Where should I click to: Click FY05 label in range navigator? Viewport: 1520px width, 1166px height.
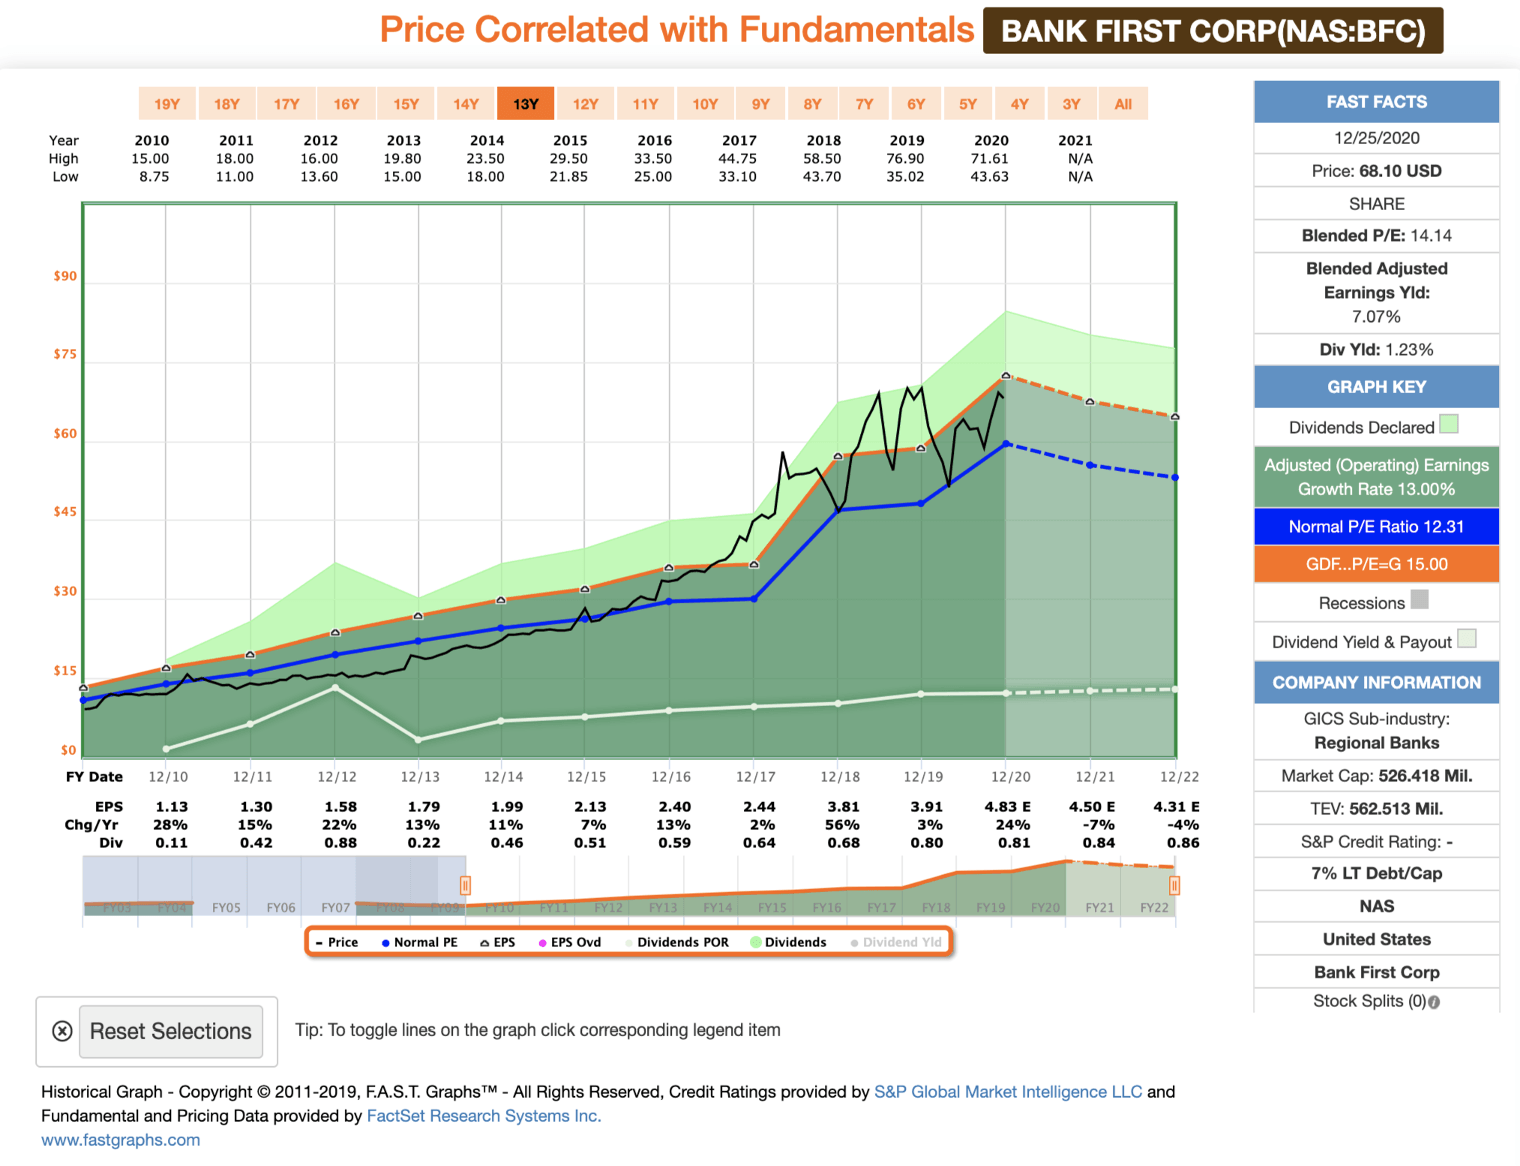click(x=226, y=908)
